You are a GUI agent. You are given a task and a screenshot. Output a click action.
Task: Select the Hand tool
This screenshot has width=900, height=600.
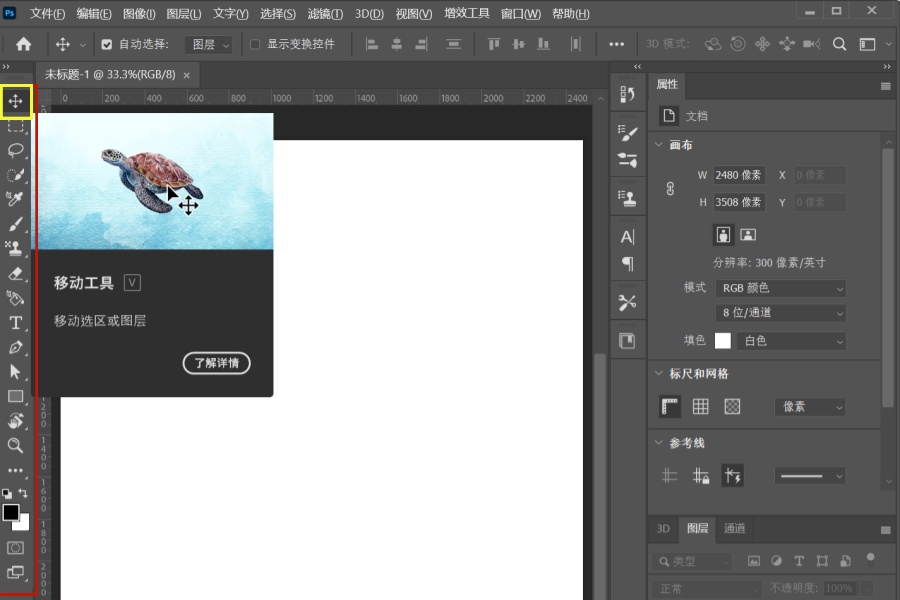[15, 421]
